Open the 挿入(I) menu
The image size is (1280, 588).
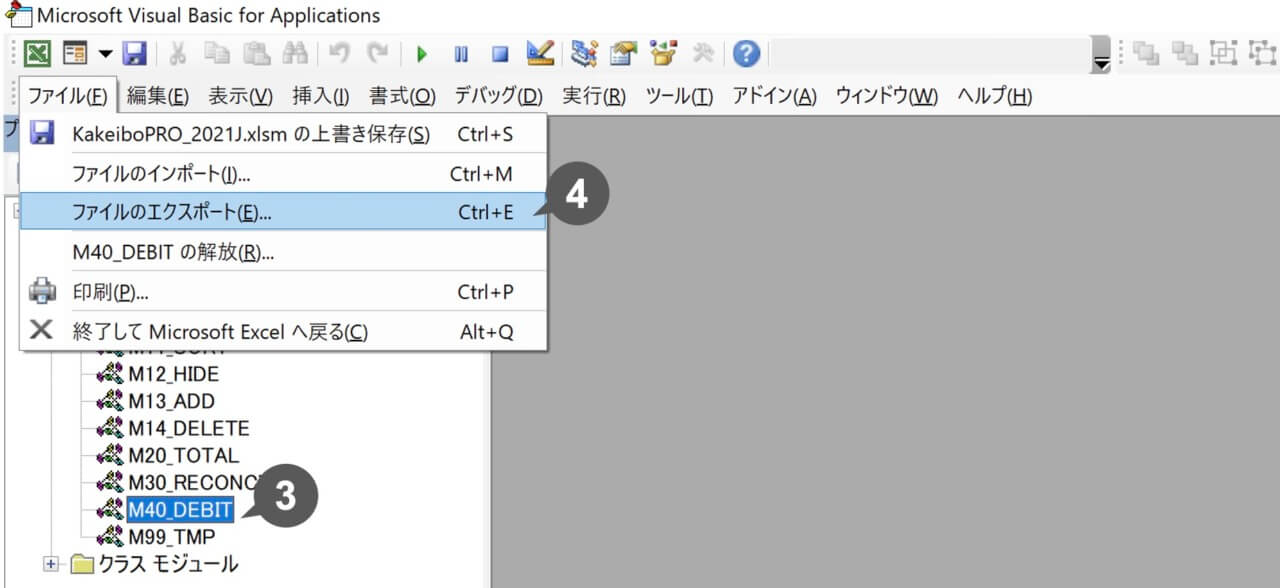click(320, 96)
